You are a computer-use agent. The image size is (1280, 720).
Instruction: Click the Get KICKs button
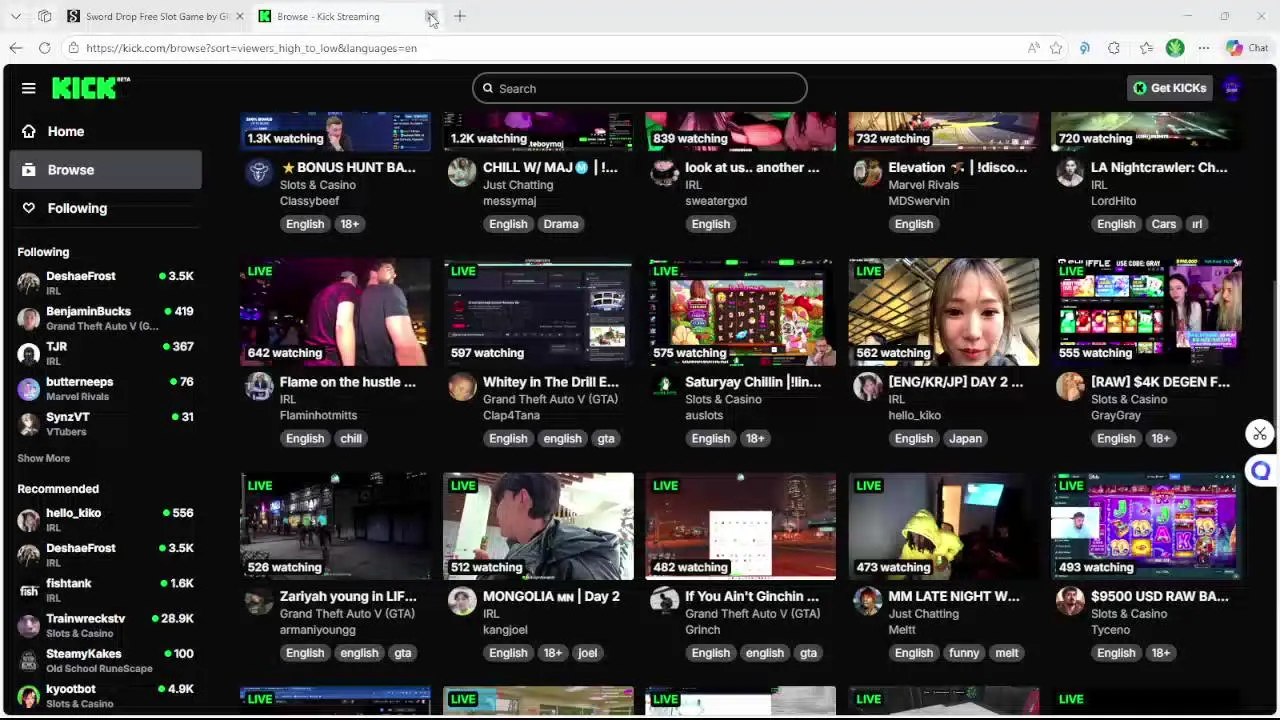click(1169, 88)
